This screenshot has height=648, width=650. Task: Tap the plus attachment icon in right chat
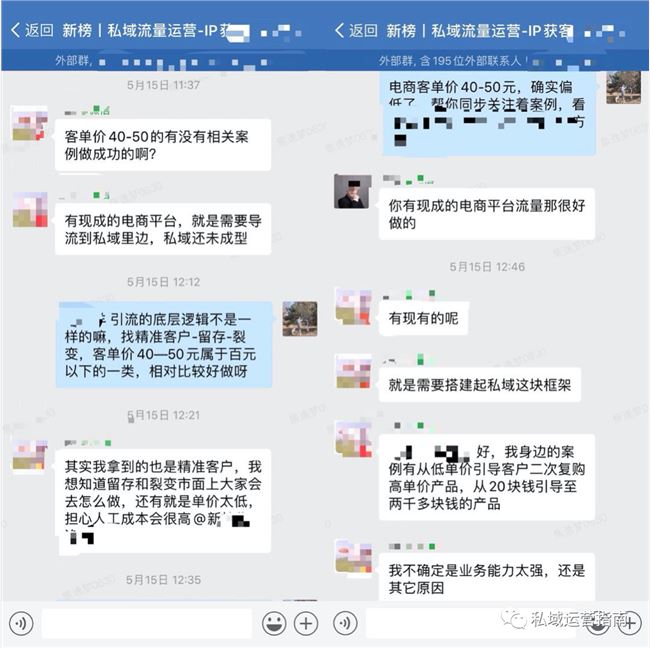point(630,623)
